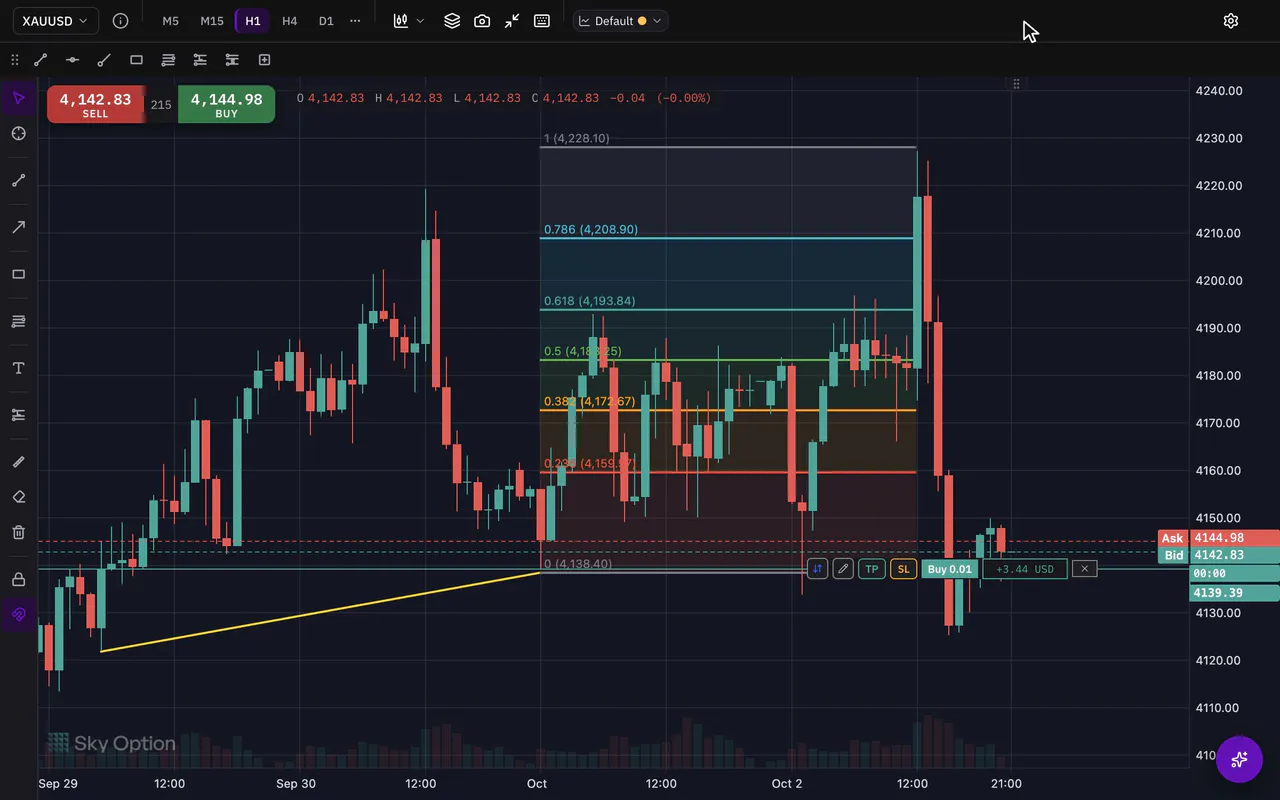Open the XAUUSD symbol dropdown
The height and width of the screenshot is (800, 1280).
[56, 20]
